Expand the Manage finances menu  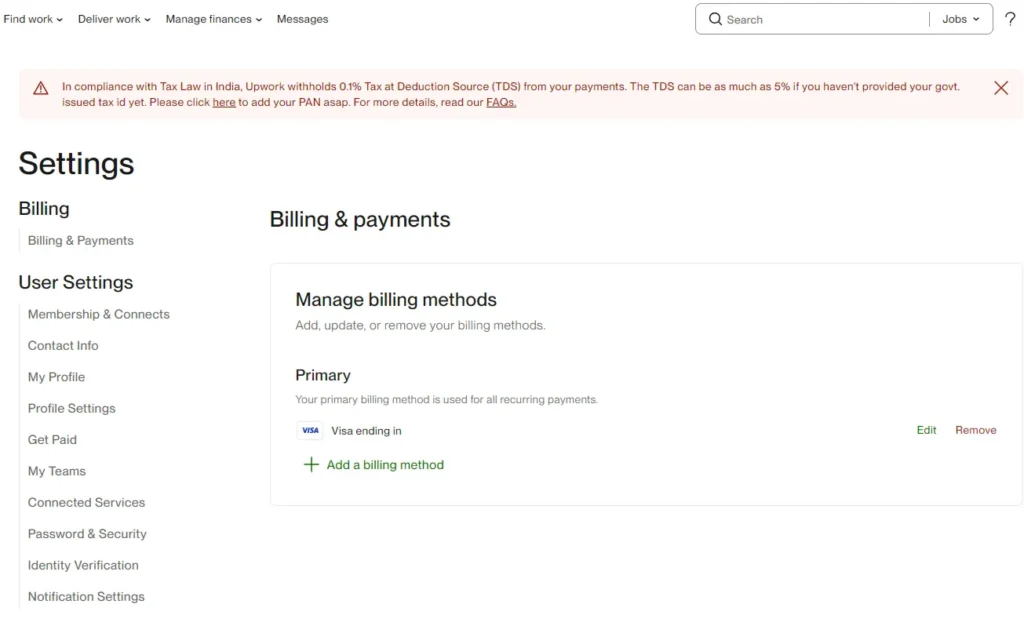pos(214,19)
